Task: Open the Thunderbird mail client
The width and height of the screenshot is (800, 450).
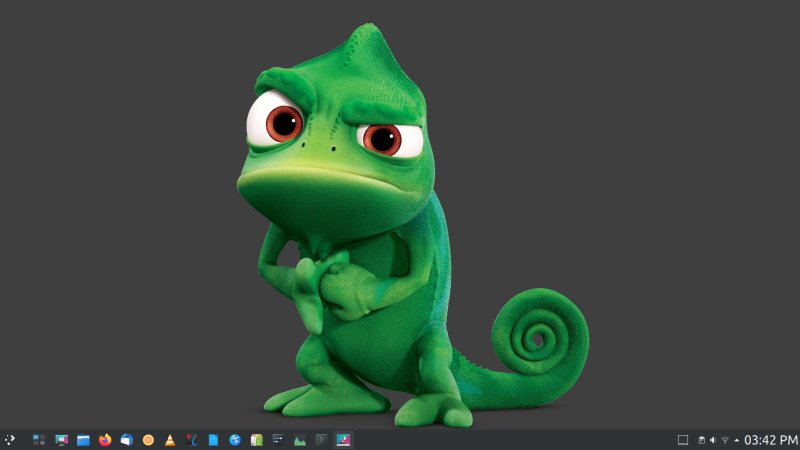Action: pyautogui.click(x=127, y=440)
